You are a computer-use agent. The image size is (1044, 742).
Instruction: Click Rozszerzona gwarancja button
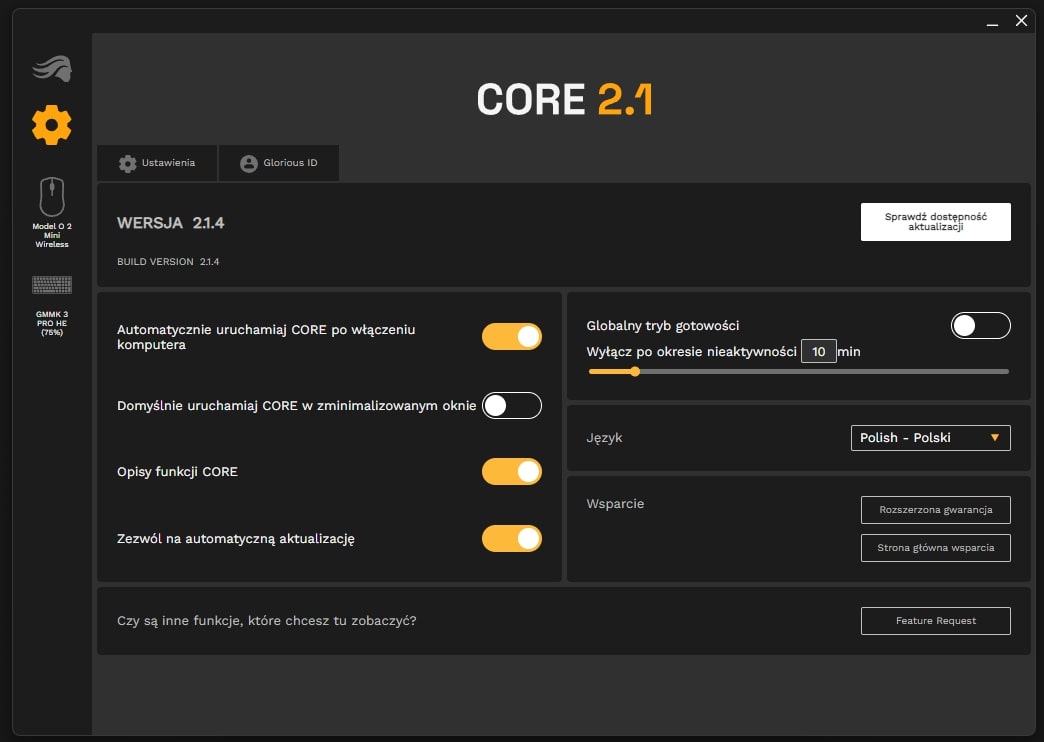pos(935,510)
